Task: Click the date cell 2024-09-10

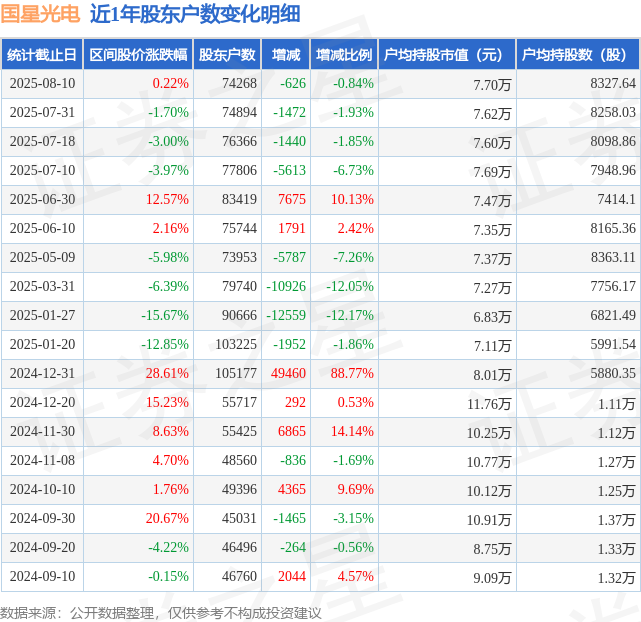Action: [43, 577]
